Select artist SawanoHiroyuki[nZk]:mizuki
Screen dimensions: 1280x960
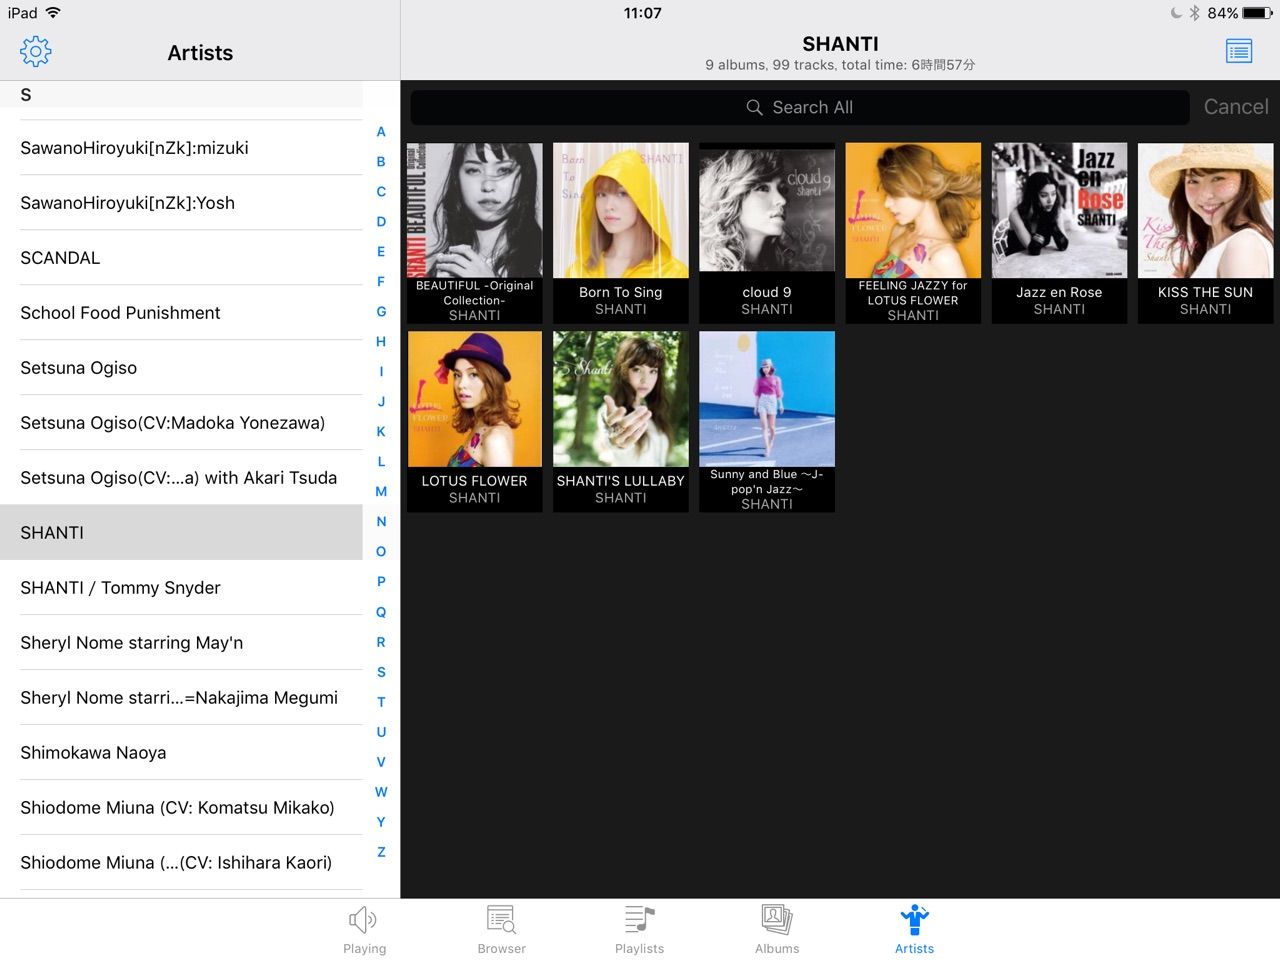pos(181,148)
